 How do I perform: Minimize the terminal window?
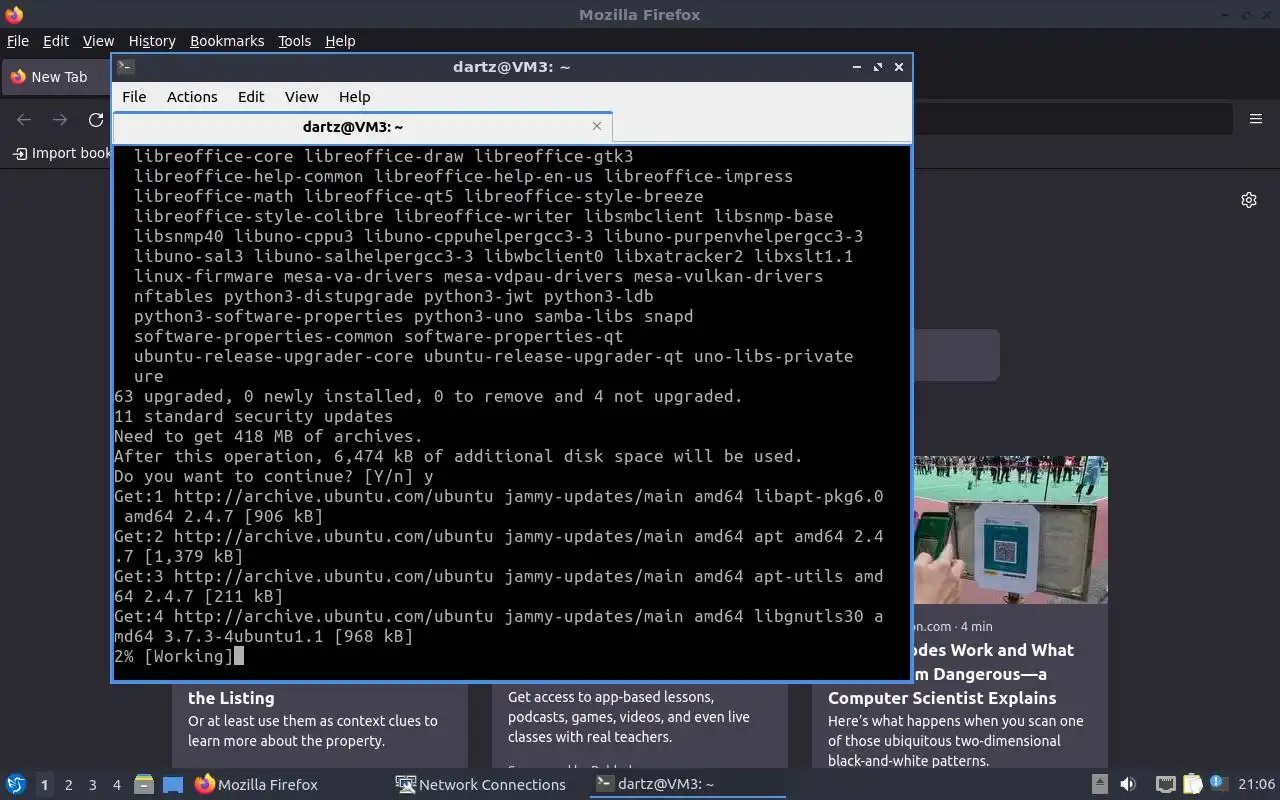point(857,67)
